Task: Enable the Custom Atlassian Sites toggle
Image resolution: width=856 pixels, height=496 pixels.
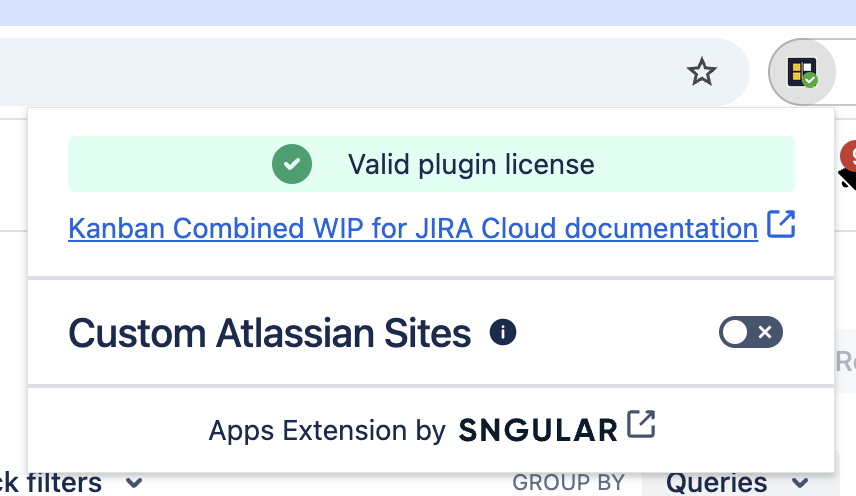Action: 750,332
